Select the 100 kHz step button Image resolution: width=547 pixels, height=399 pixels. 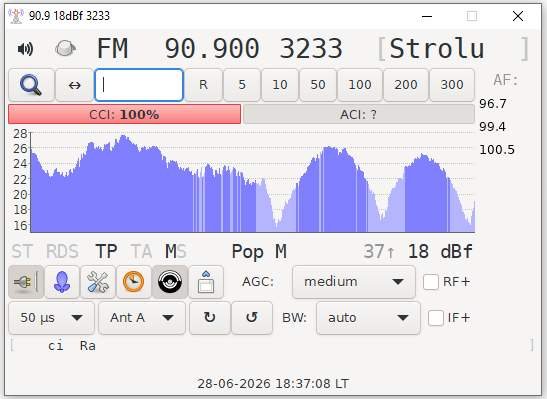[360, 85]
